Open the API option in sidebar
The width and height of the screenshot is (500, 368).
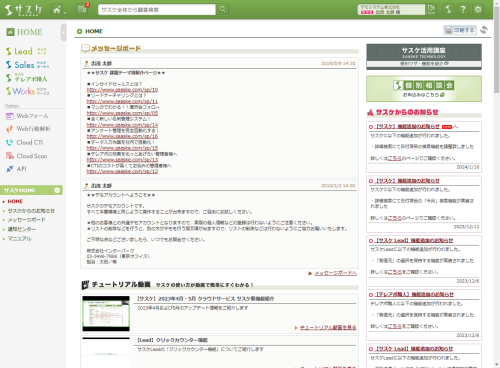click(16, 169)
